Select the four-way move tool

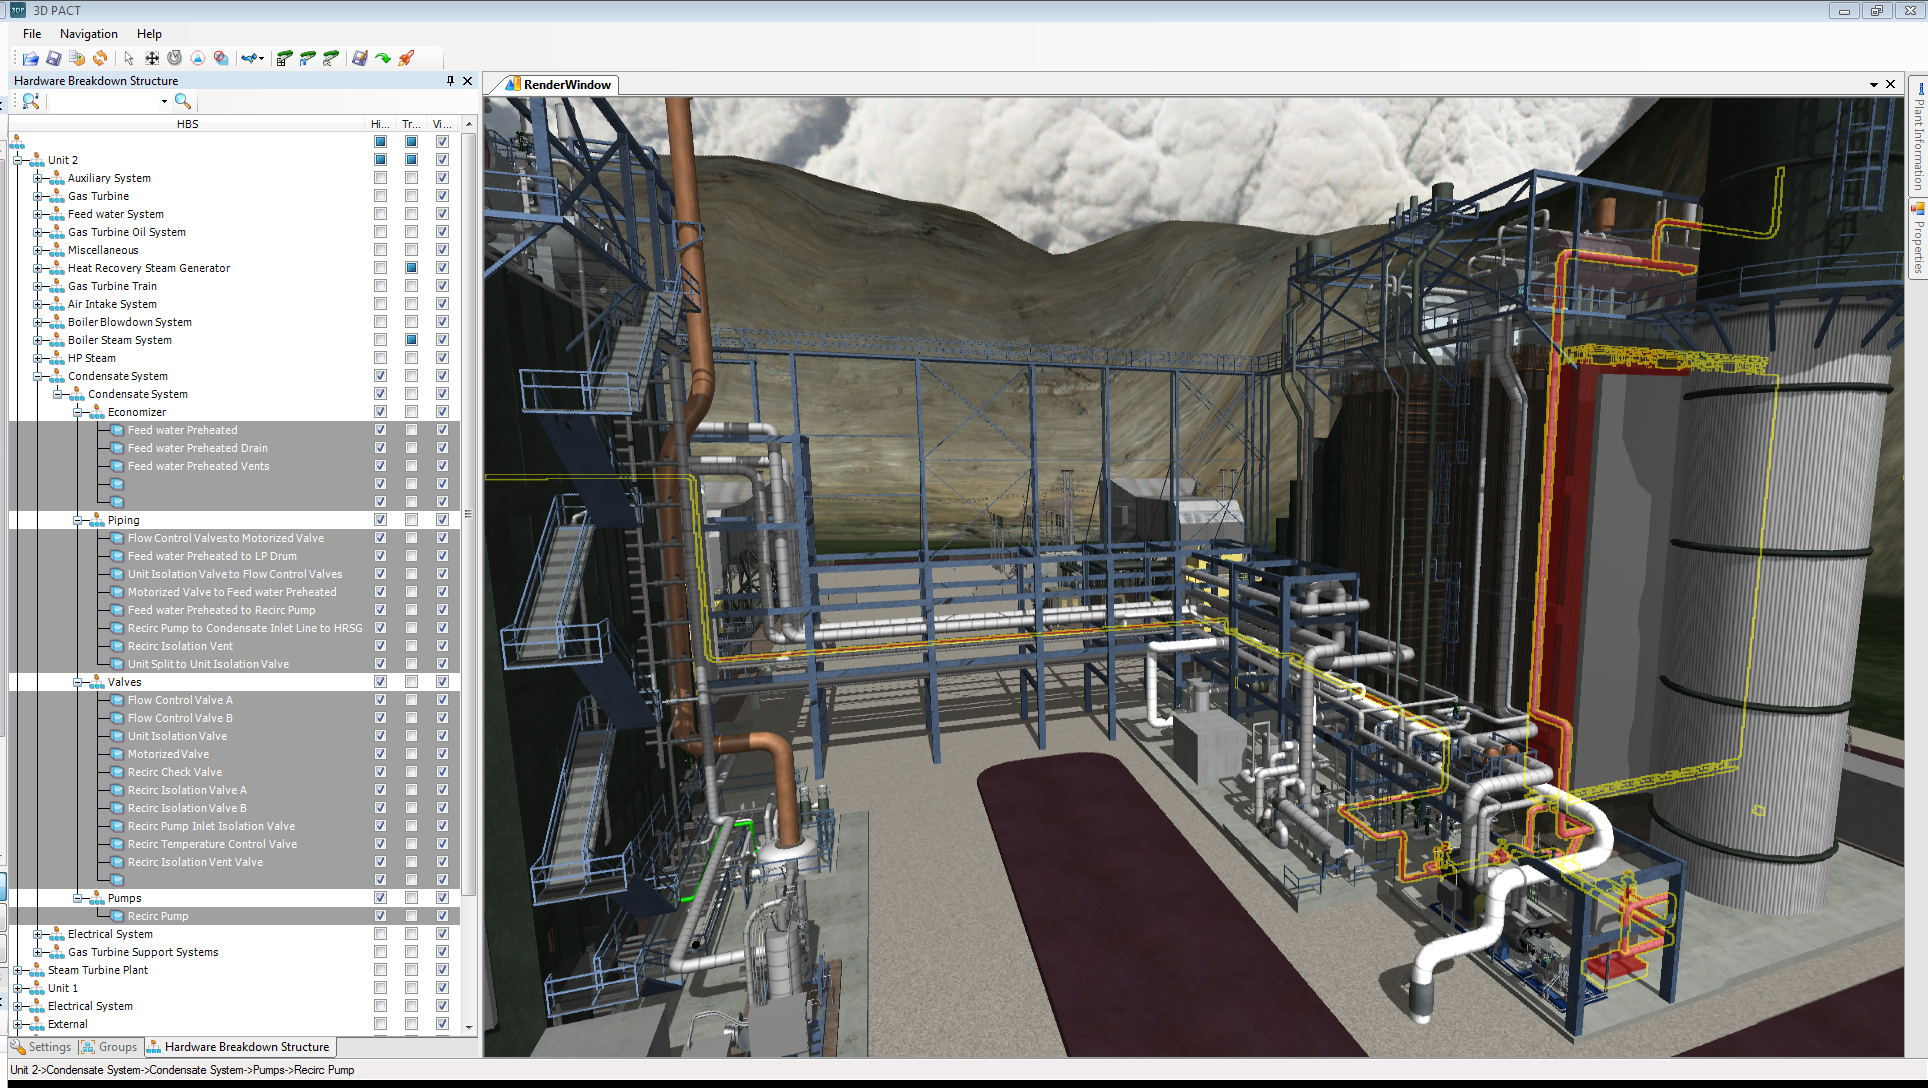point(152,59)
